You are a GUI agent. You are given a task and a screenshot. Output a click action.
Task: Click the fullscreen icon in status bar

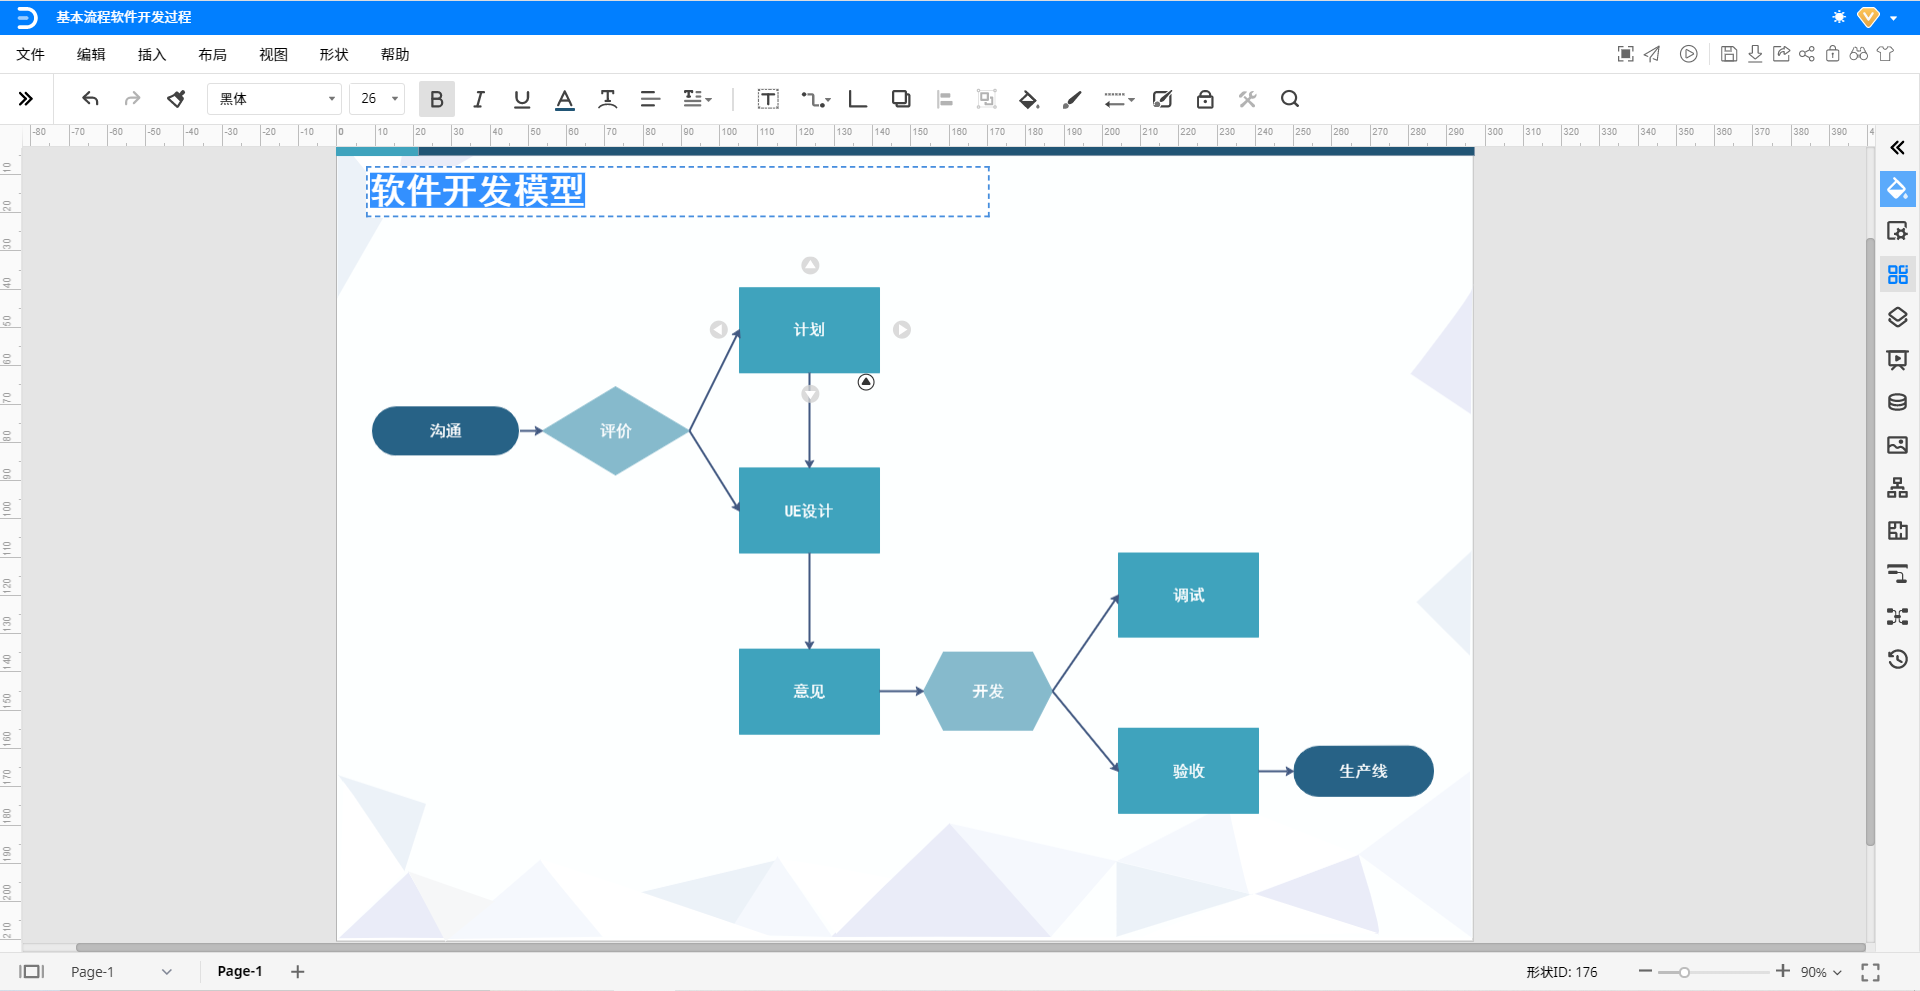point(1870,972)
